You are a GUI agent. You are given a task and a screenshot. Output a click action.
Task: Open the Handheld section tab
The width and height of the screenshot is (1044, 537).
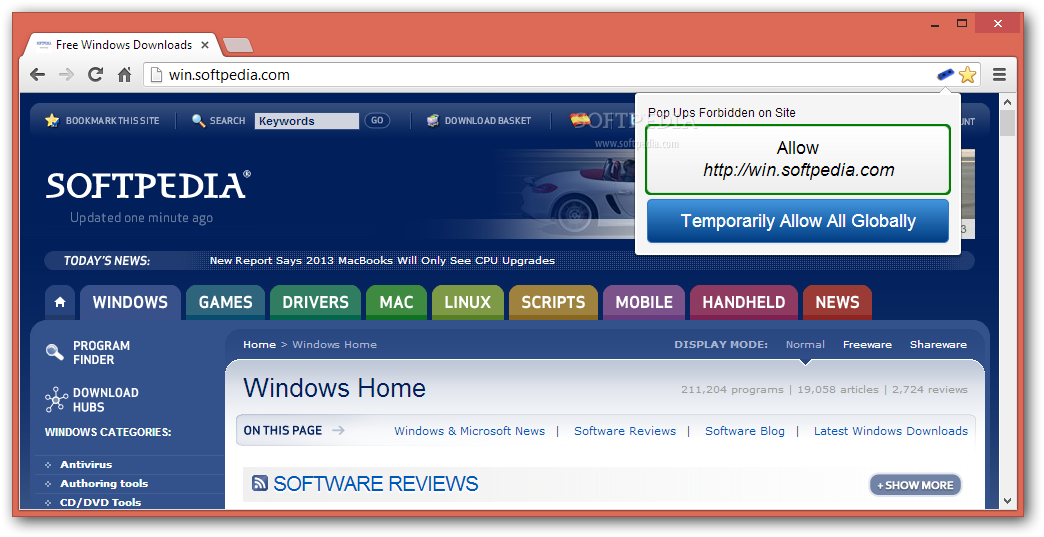point(744,302)
